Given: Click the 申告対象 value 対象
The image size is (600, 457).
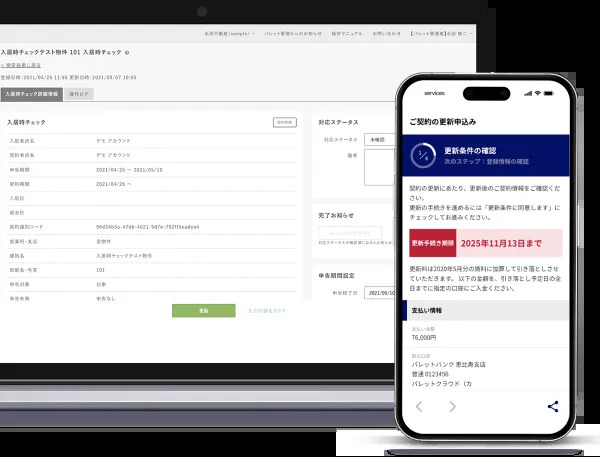Looking at the screenshot, I should [101, 284].
